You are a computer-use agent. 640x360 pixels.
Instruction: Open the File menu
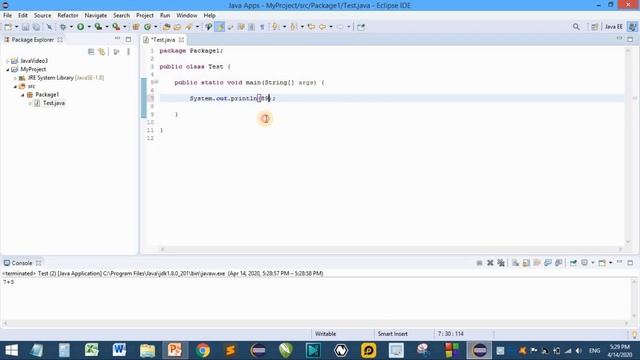pyautogui.click(x=7, y=15)
